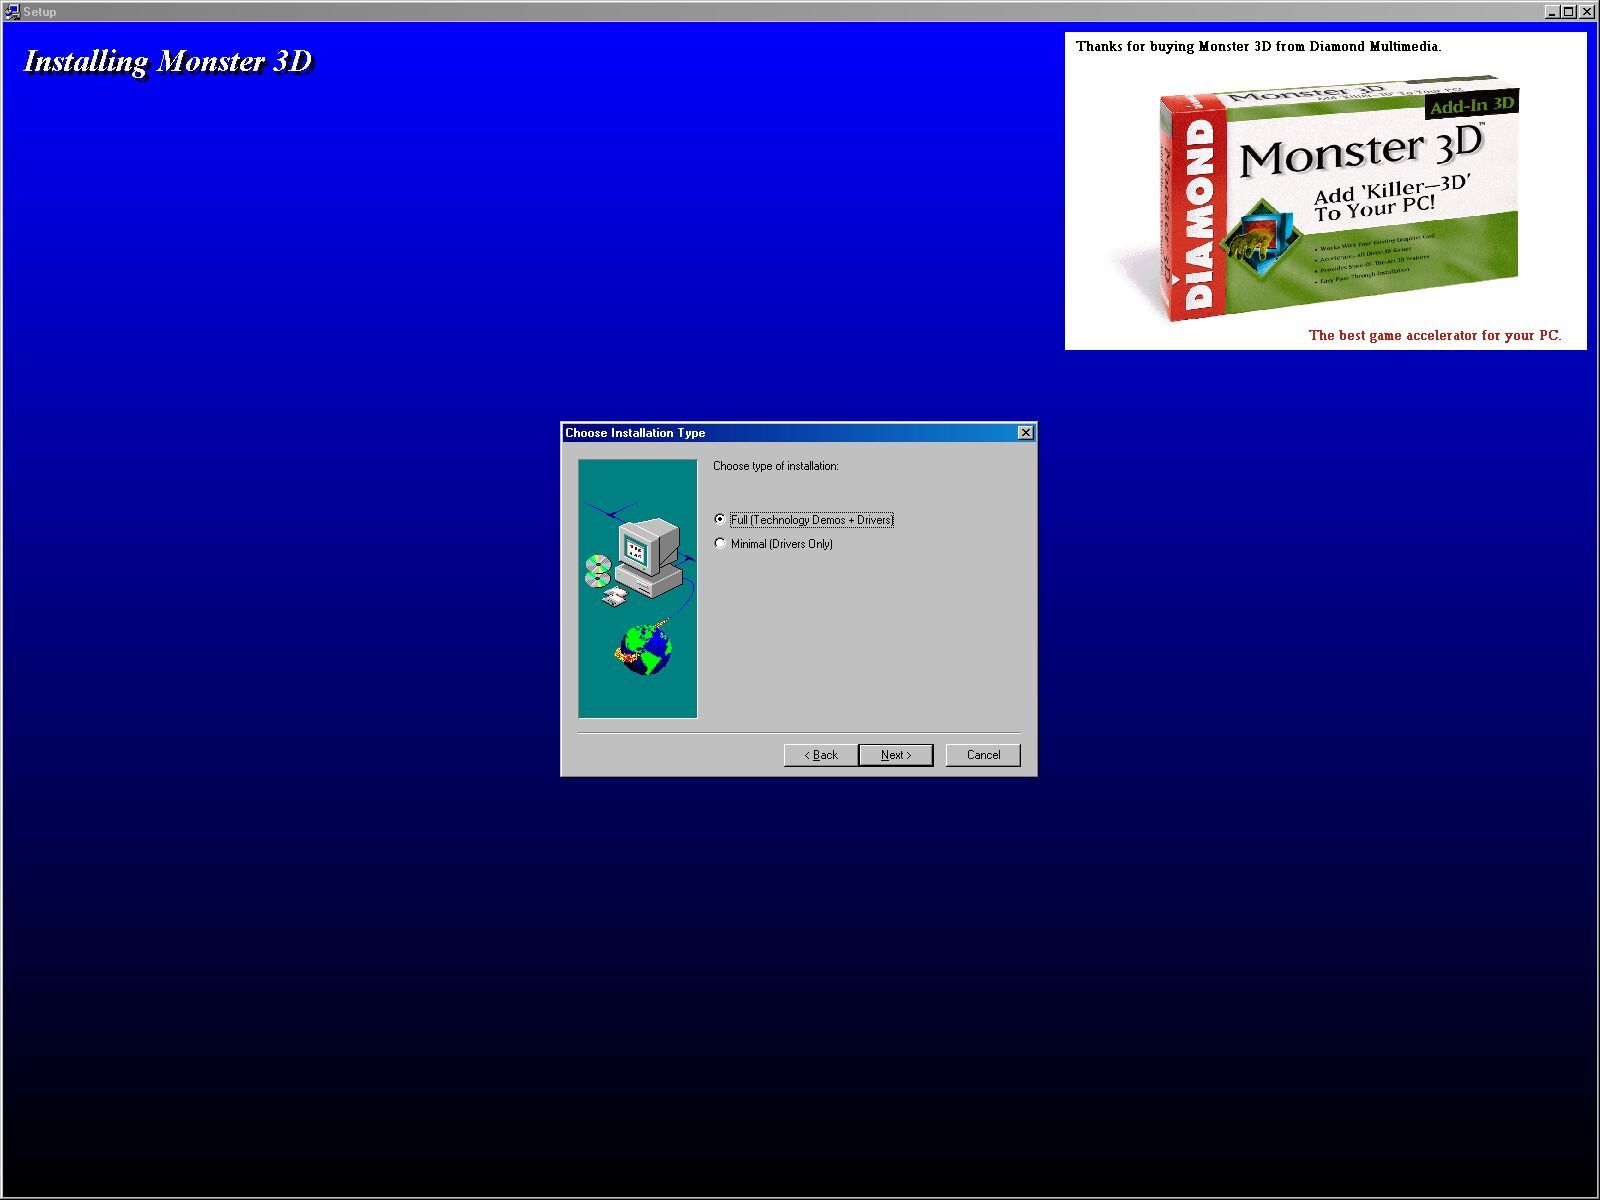The height and width of the screenshot is (1200, 1600).
Task: Click "Installing Monster 3D" heading
Action: 168,62
